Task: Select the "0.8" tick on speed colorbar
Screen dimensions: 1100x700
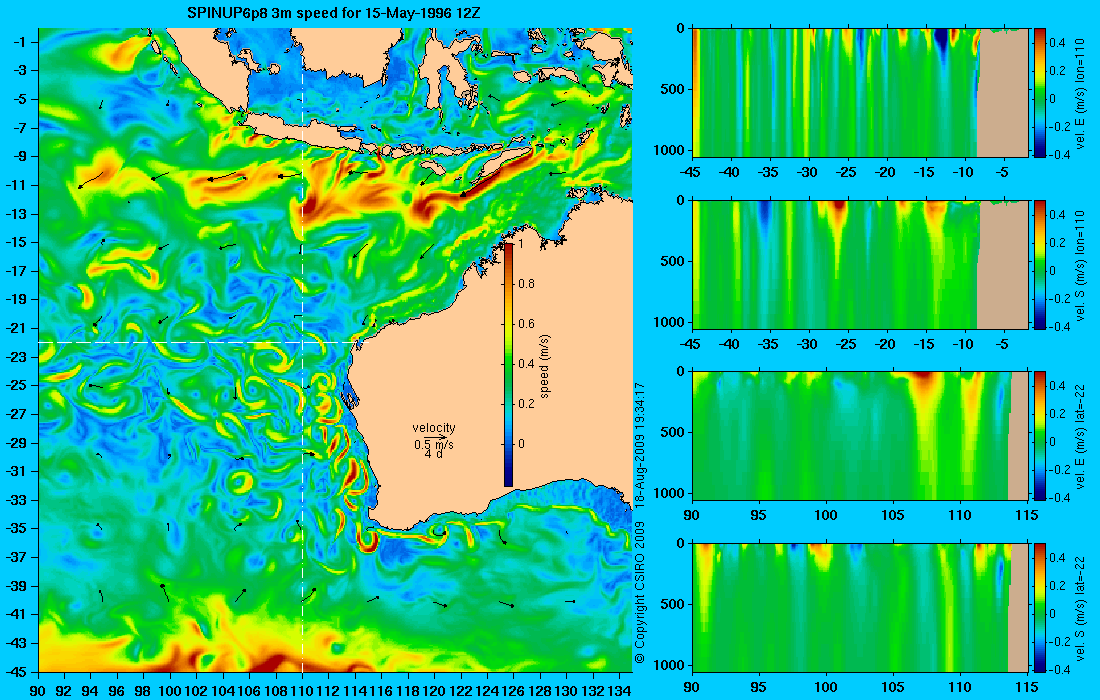Action: point(526,283)
